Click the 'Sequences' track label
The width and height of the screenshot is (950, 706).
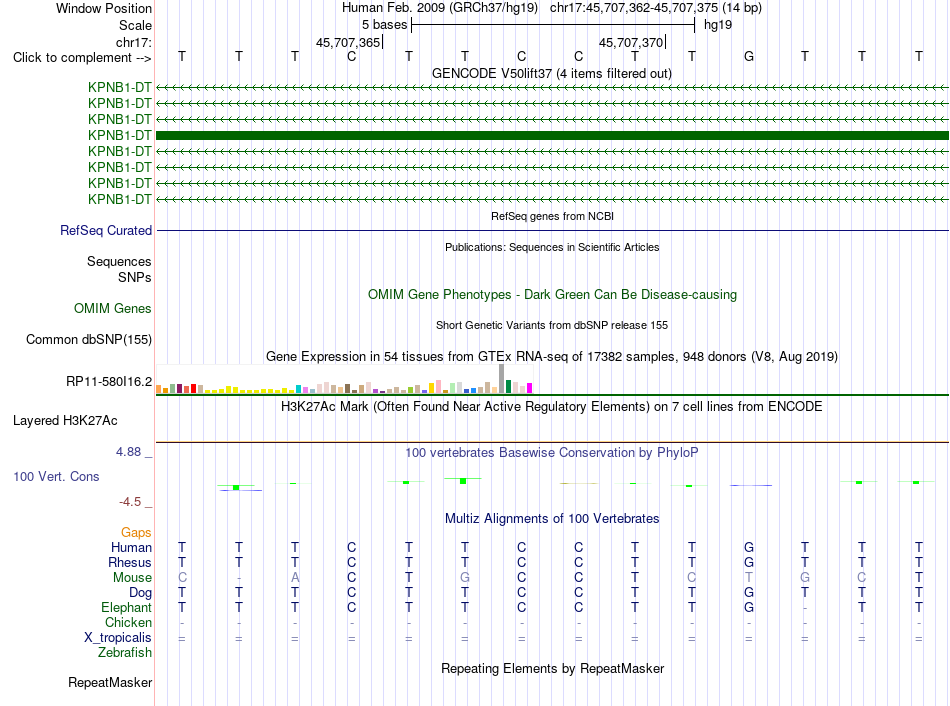119,261
